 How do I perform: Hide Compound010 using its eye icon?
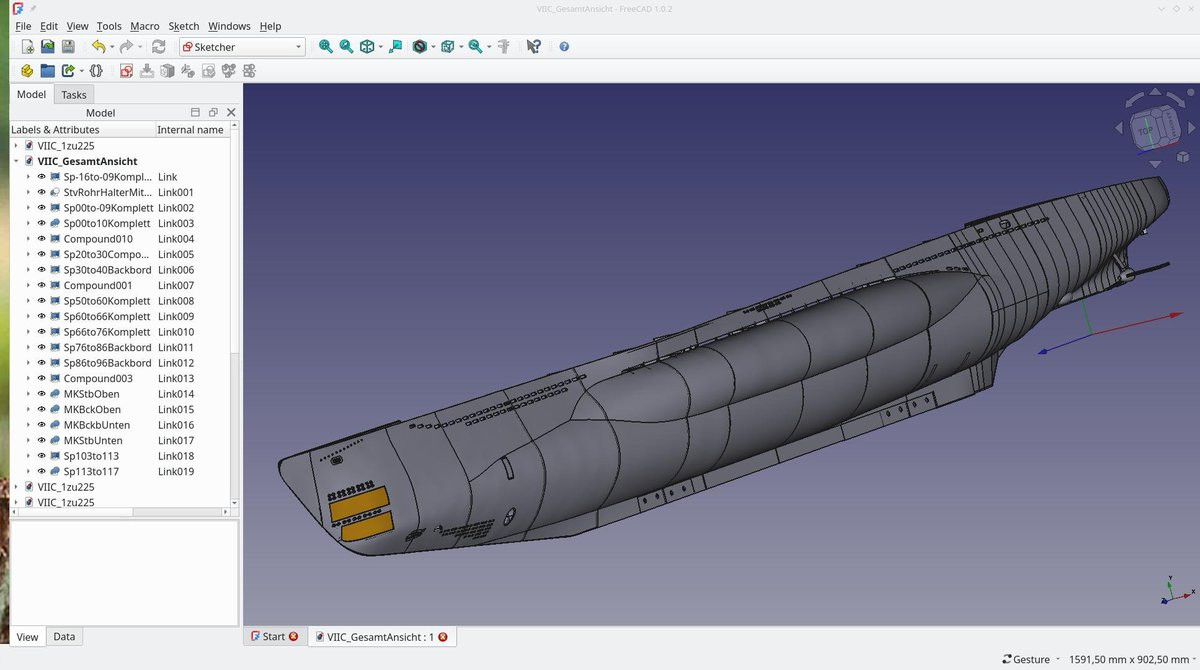coord(42,239)
